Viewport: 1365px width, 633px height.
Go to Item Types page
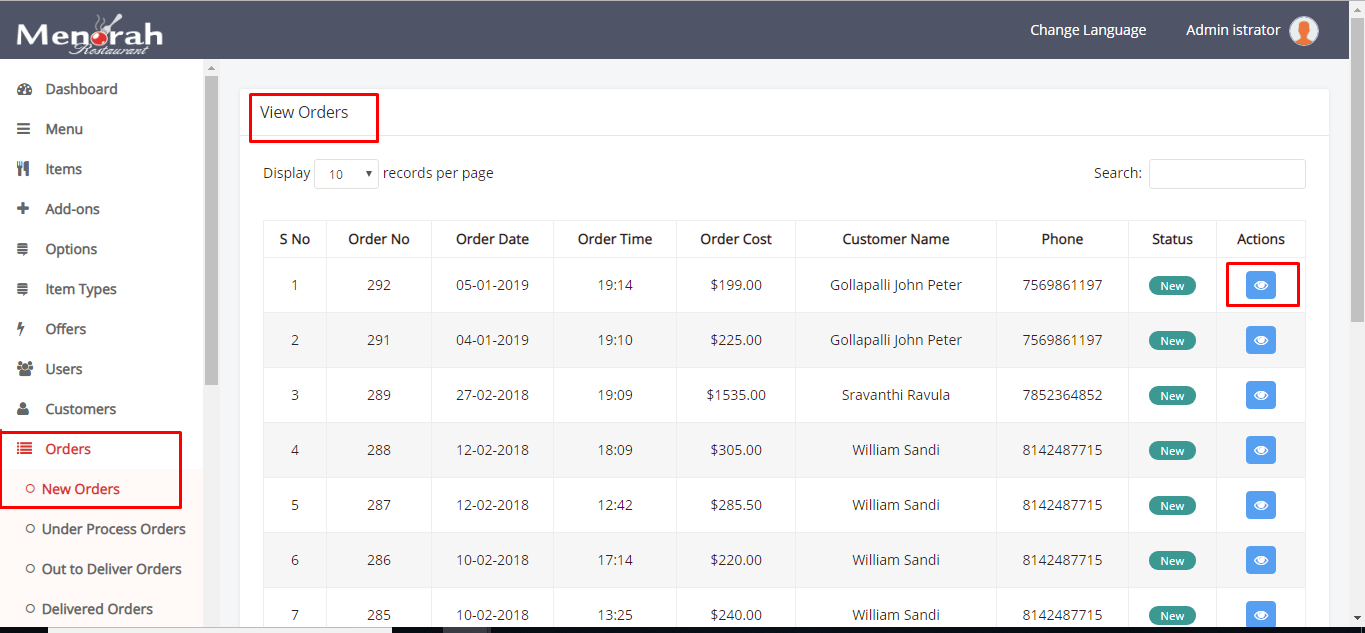[x=80, y=289]
